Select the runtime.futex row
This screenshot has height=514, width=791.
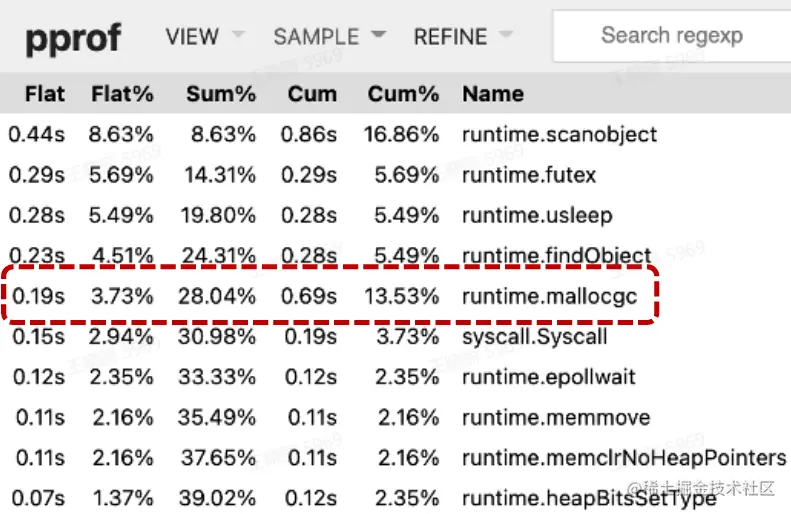pos(528,175)
